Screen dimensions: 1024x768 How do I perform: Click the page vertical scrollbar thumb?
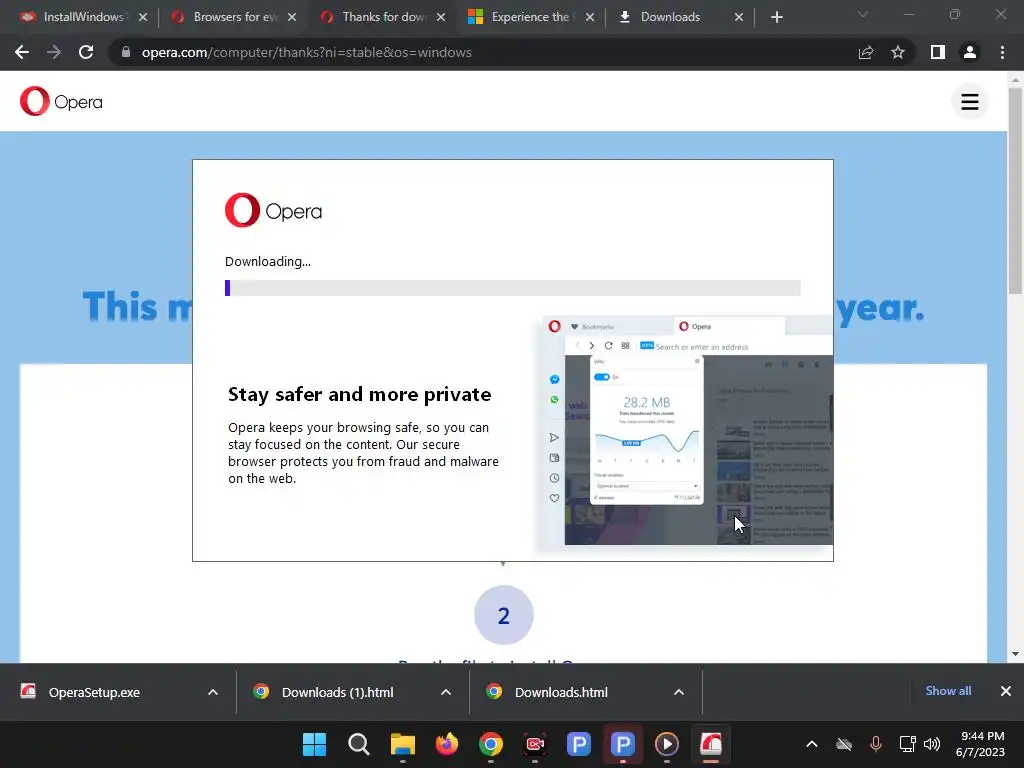coord(1015,191)
